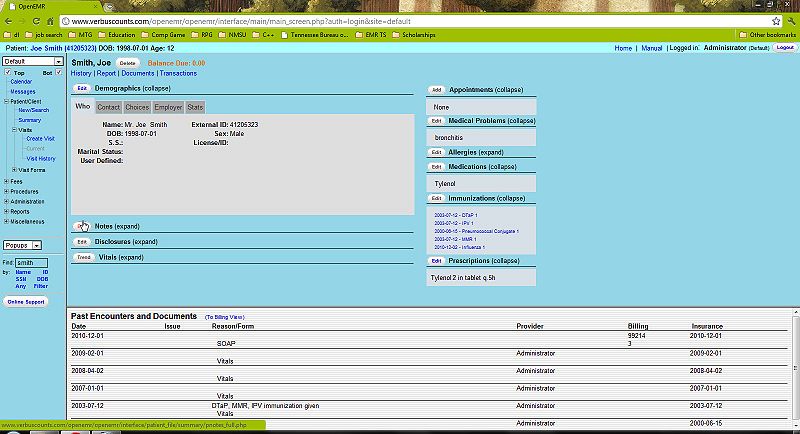Reload the page using the refresh icon
800x434 pixels.
36,21
